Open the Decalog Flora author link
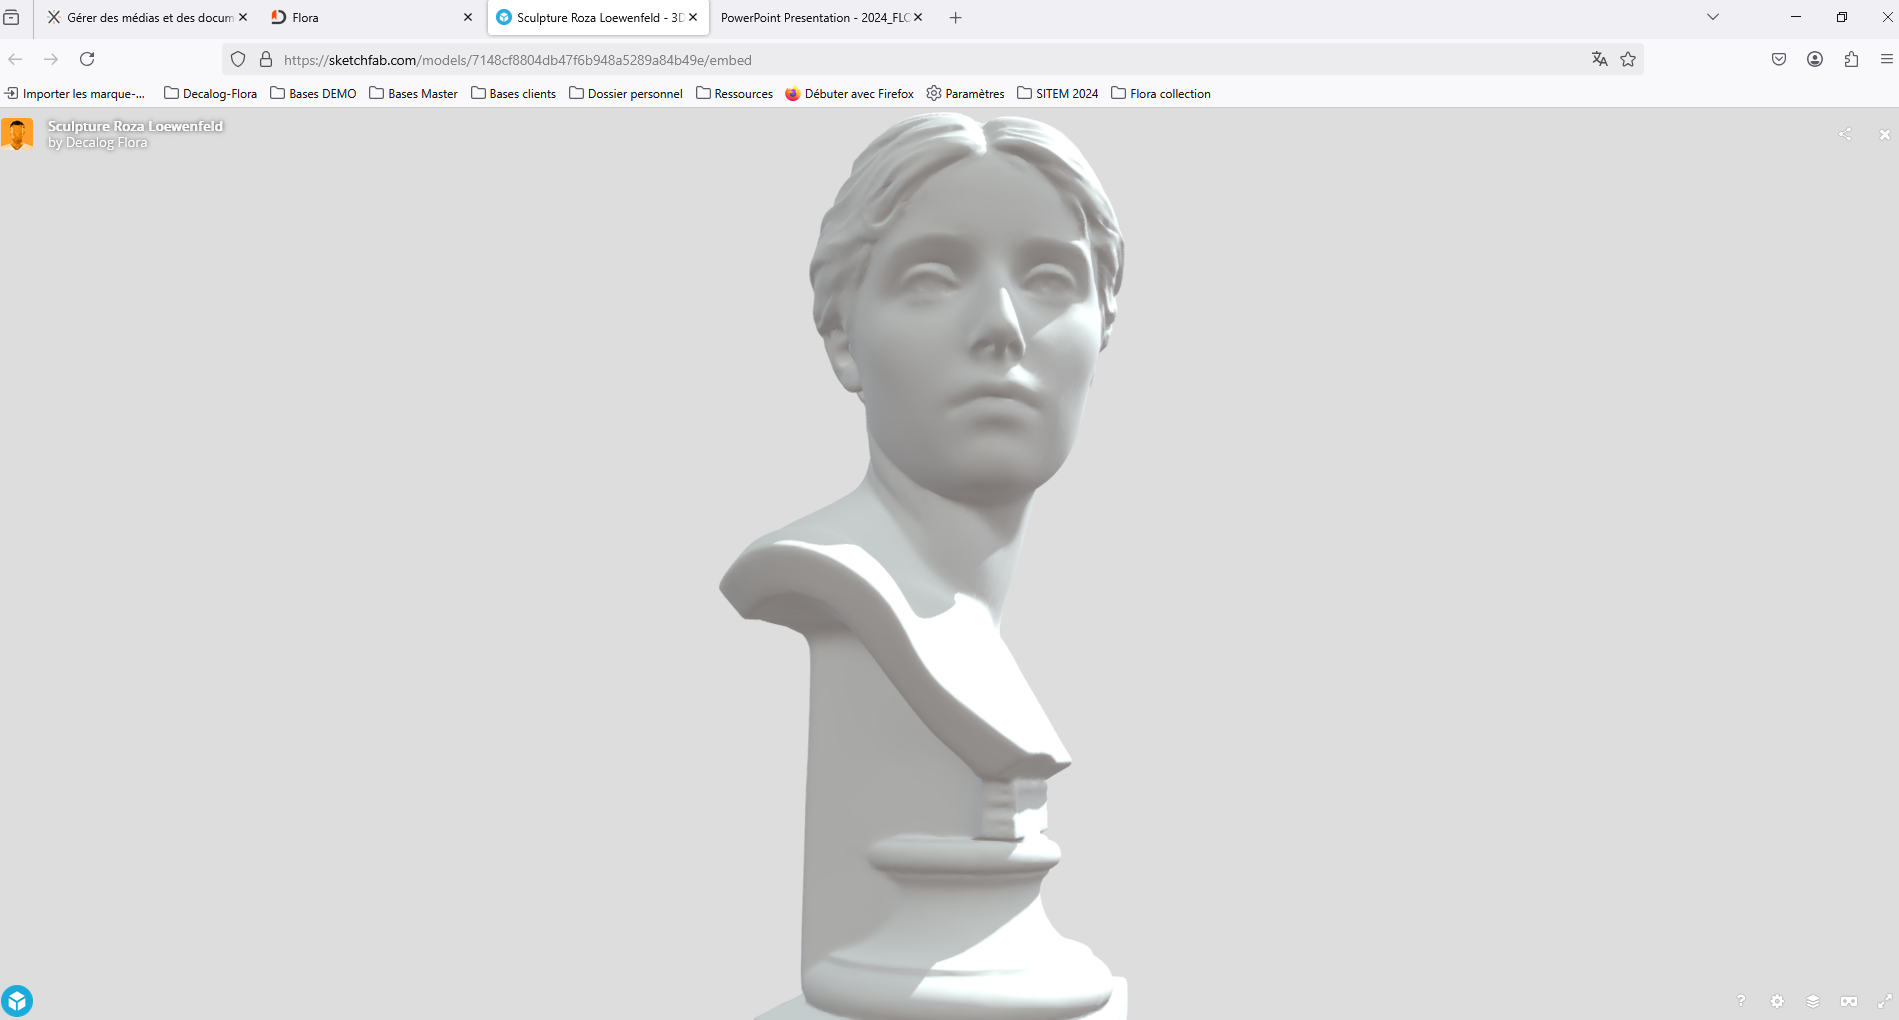This screenshot has width=1899, height=1020. pos(106,143)
